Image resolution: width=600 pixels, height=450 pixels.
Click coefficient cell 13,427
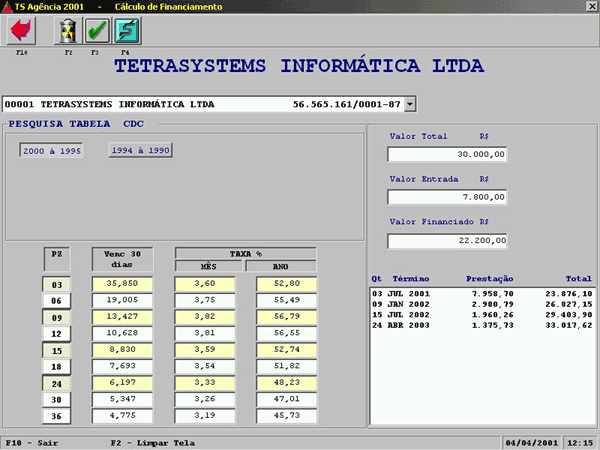[x=122, y=317]
